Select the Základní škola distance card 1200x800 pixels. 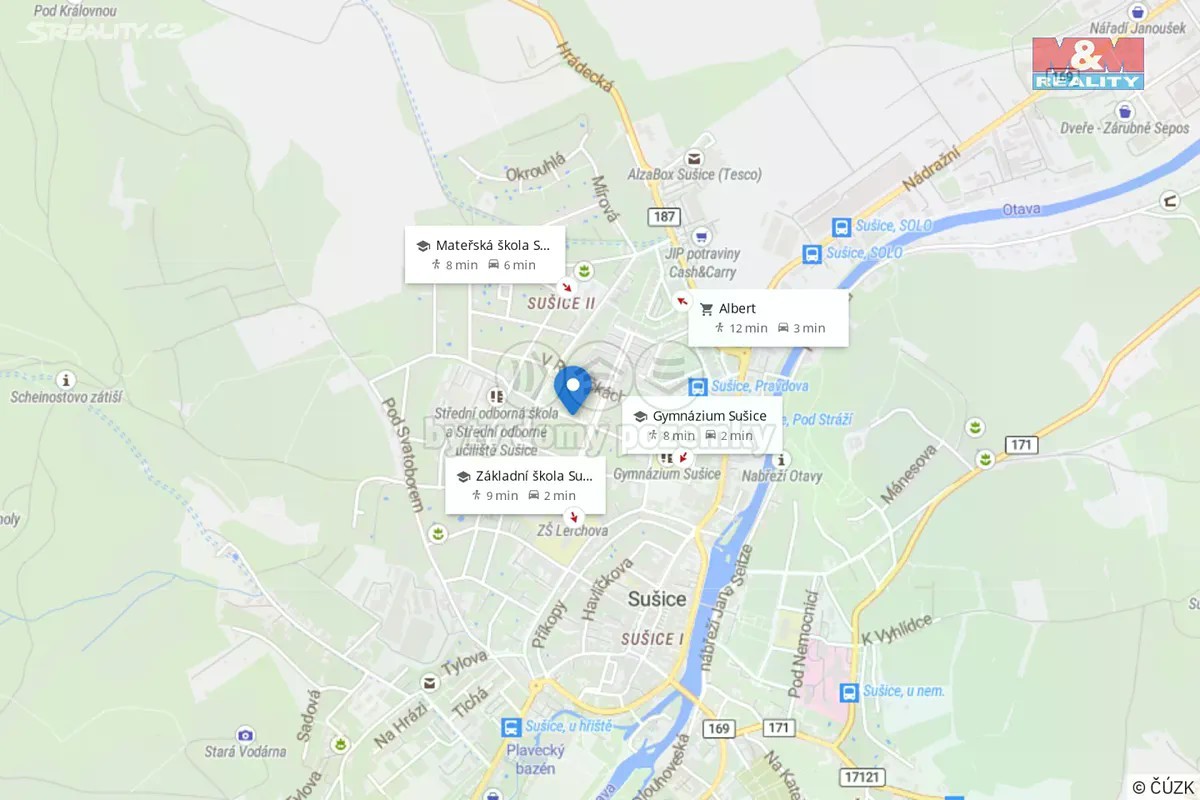point(525,485)
